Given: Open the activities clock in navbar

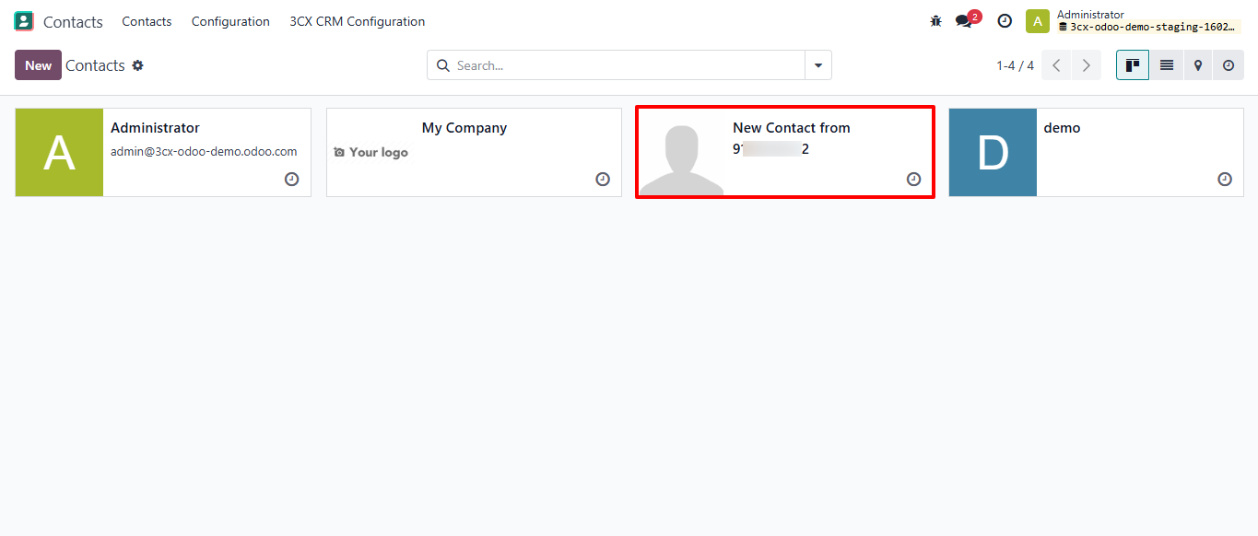Looking at the screenshot, I should [1005, 21].
